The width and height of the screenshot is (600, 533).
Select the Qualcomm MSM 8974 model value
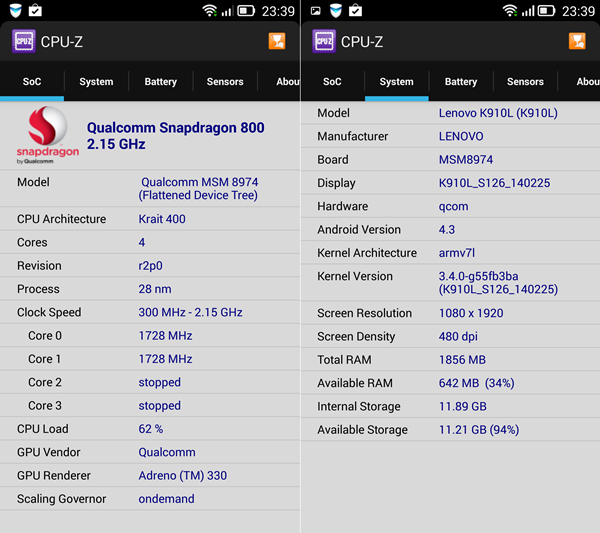pyautogui.click(x=198, y=189)
